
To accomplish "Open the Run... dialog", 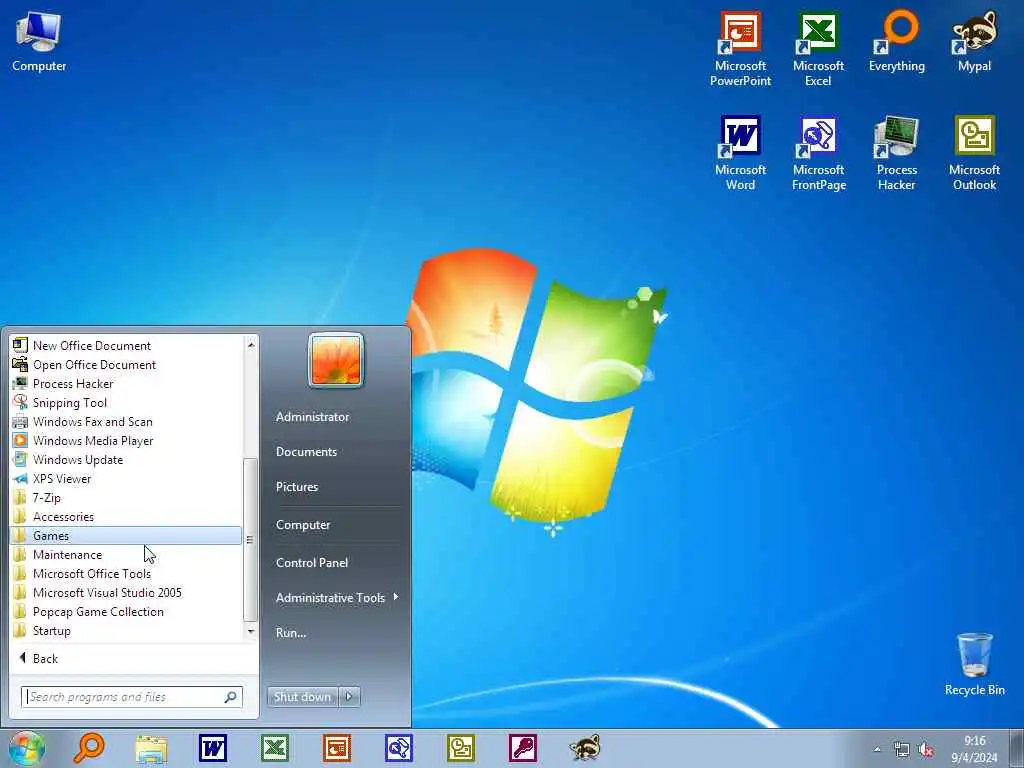I will 291,633.
